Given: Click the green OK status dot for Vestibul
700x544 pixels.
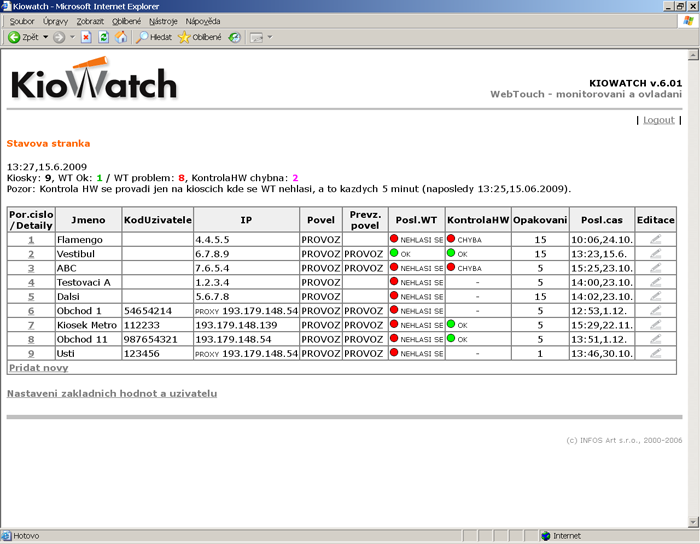Looking at the screenshot, I should pyautogui.click(x=395, y=254).
